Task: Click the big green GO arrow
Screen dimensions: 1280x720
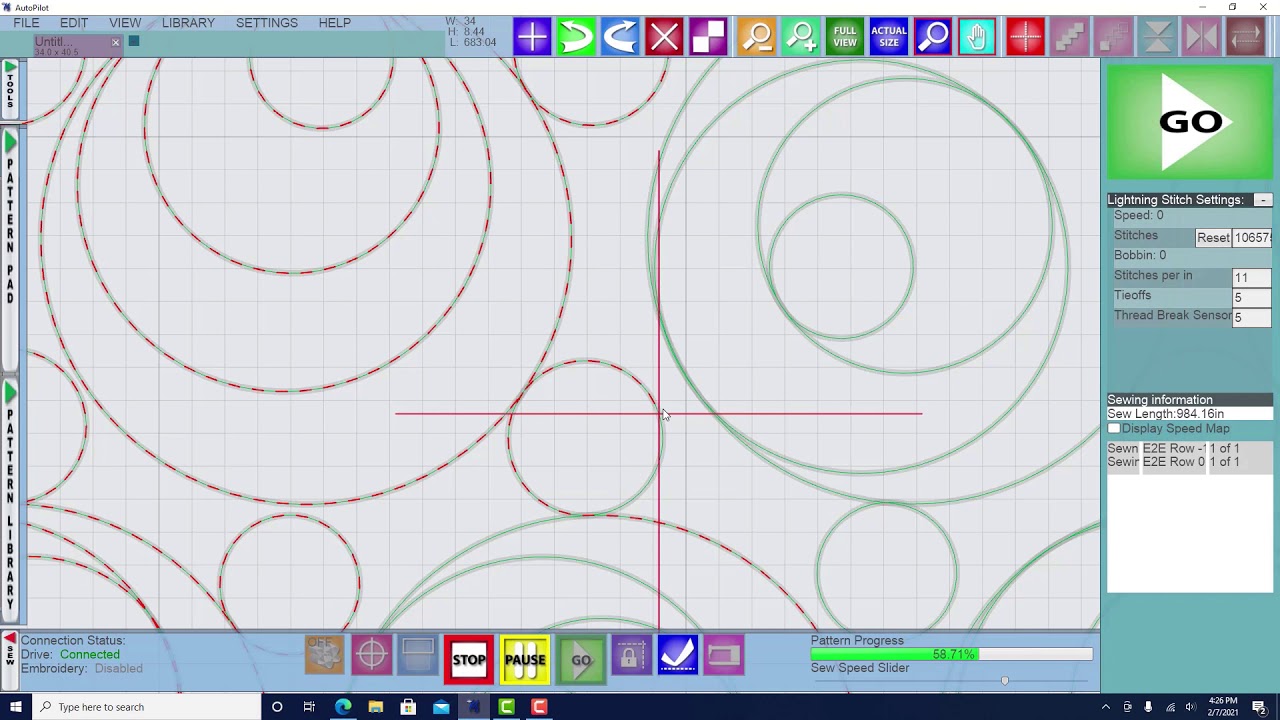Action: click(x=1190, y=122)
